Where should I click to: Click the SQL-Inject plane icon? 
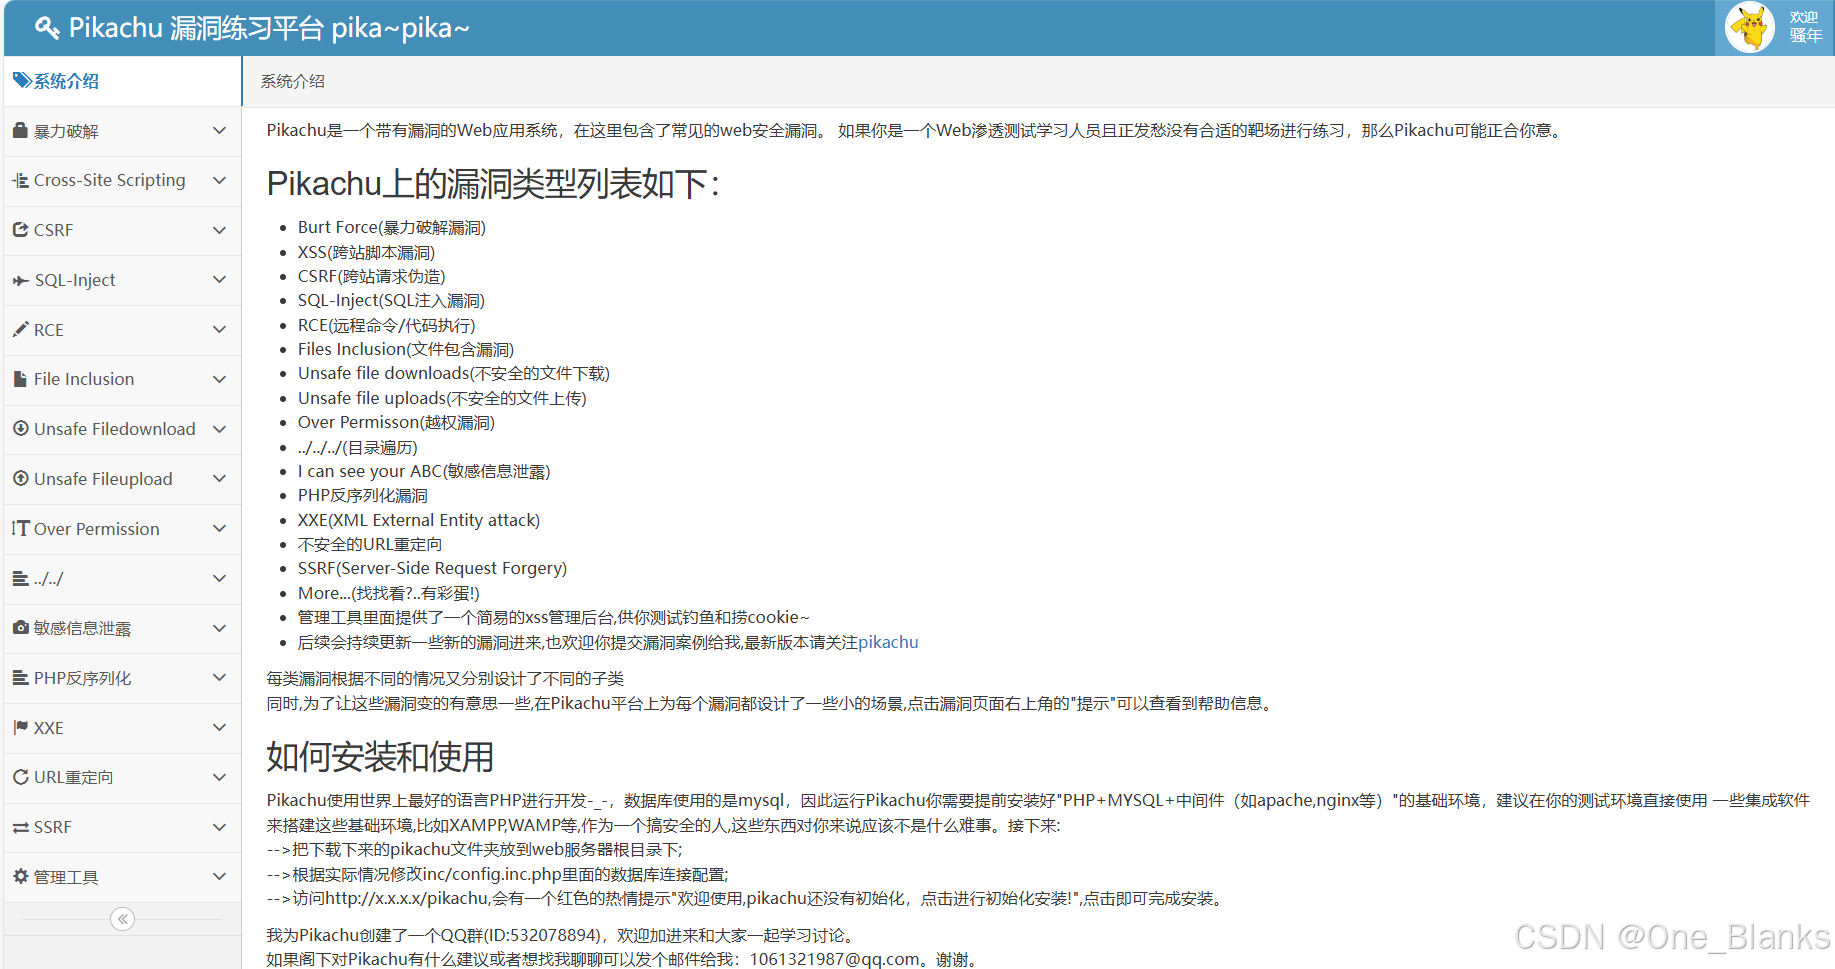[20, 280]
